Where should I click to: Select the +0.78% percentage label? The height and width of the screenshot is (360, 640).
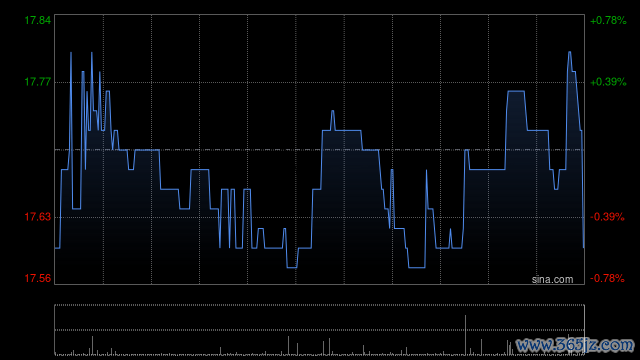coord(608,20)
